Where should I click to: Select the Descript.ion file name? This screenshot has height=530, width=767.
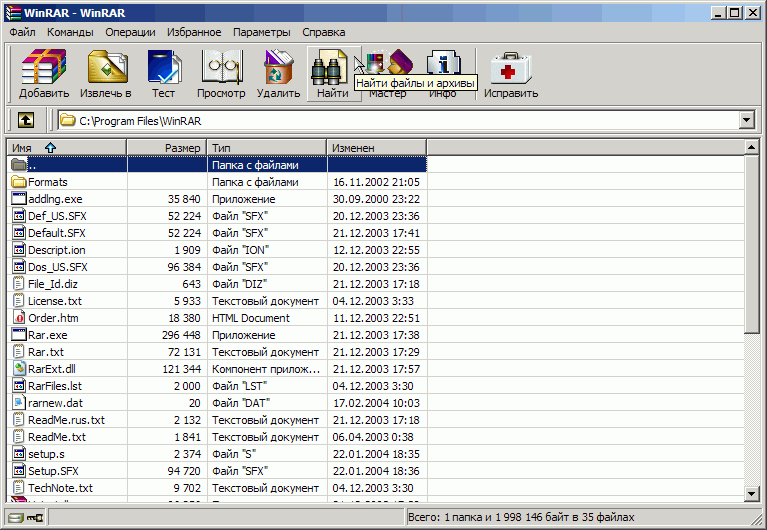click(x=57, y=250)
